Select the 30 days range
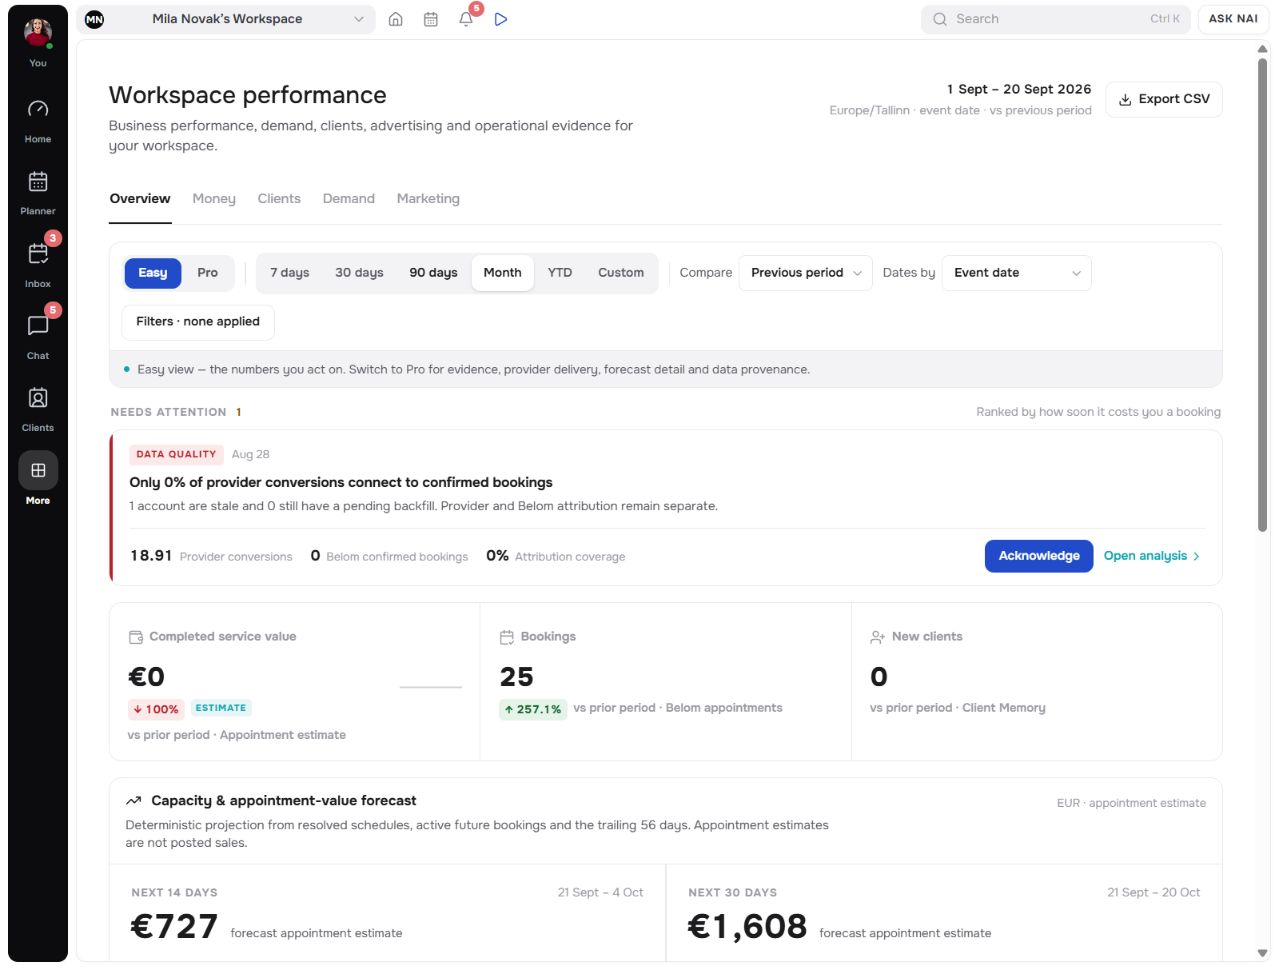The width and height of the screenshot is (1280, 970). pos(359,273)
